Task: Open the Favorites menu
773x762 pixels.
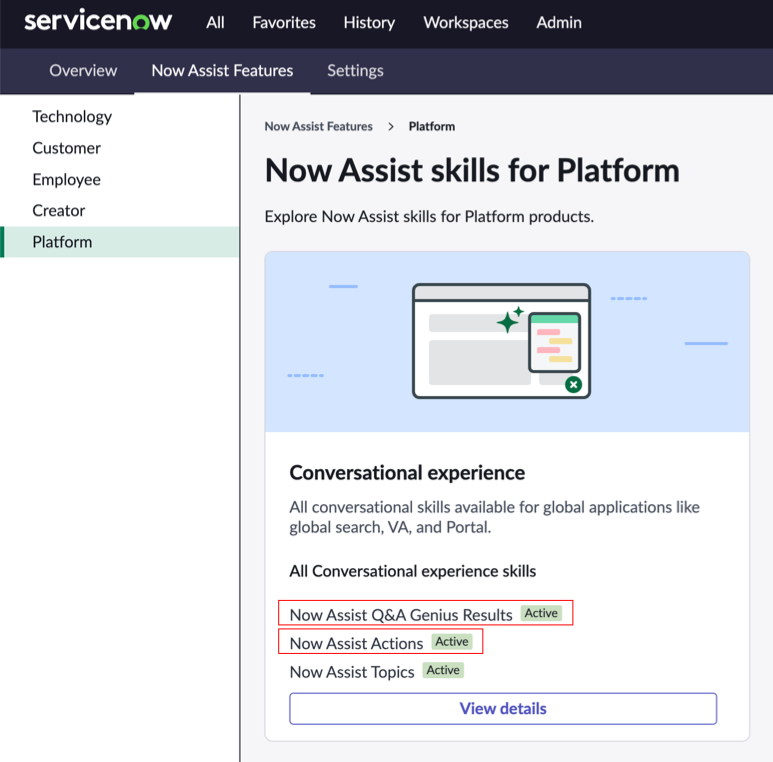Action: point(284,23)
